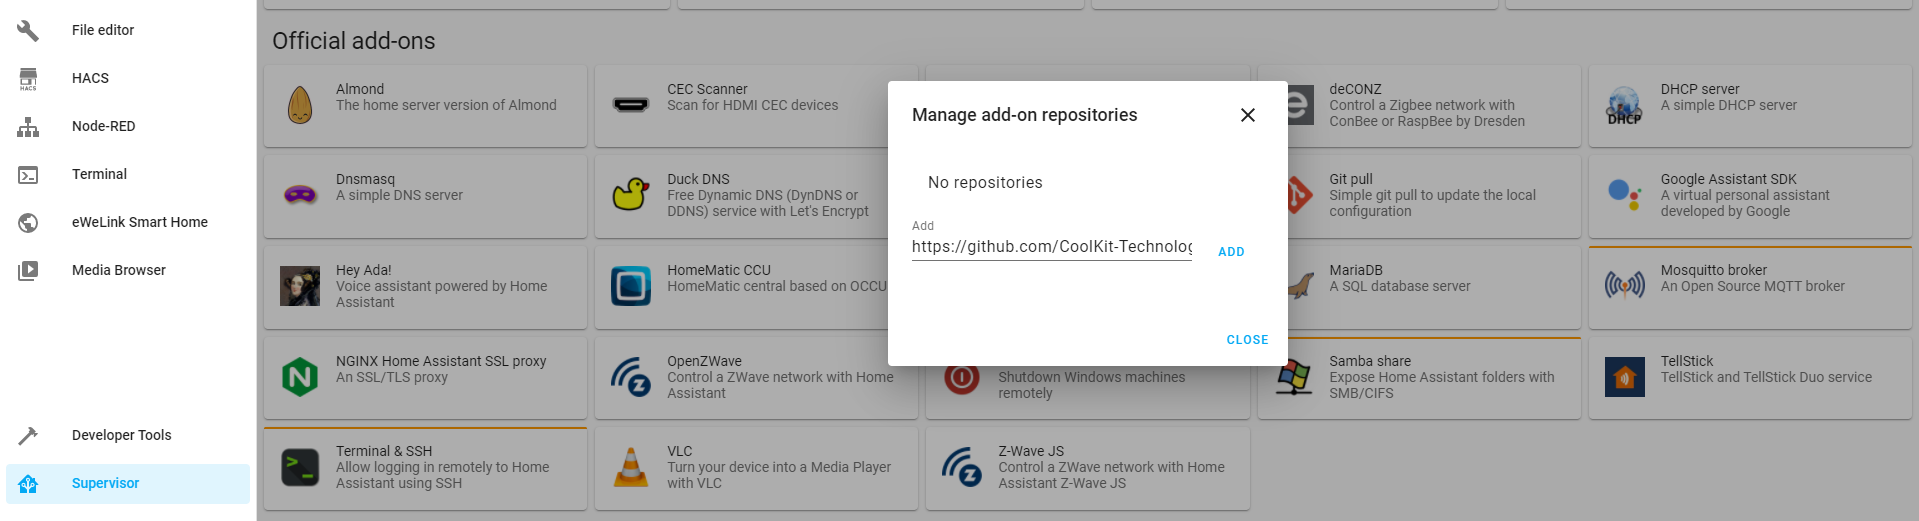Image resolution: width=1919 pixels, height=521 pixels.
Task: Click the File editor wrench icon
Action: [28, 30]
